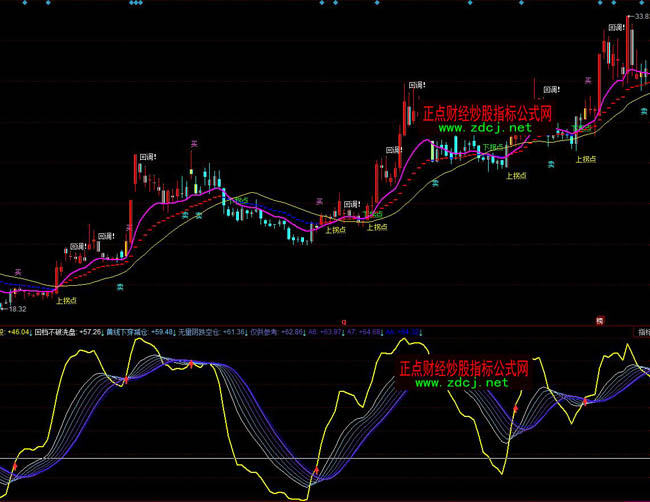Click the first red arrow in indicator panel
Image resolution: width=650 pixels, height=502 pixels.
tap(15, 467)
